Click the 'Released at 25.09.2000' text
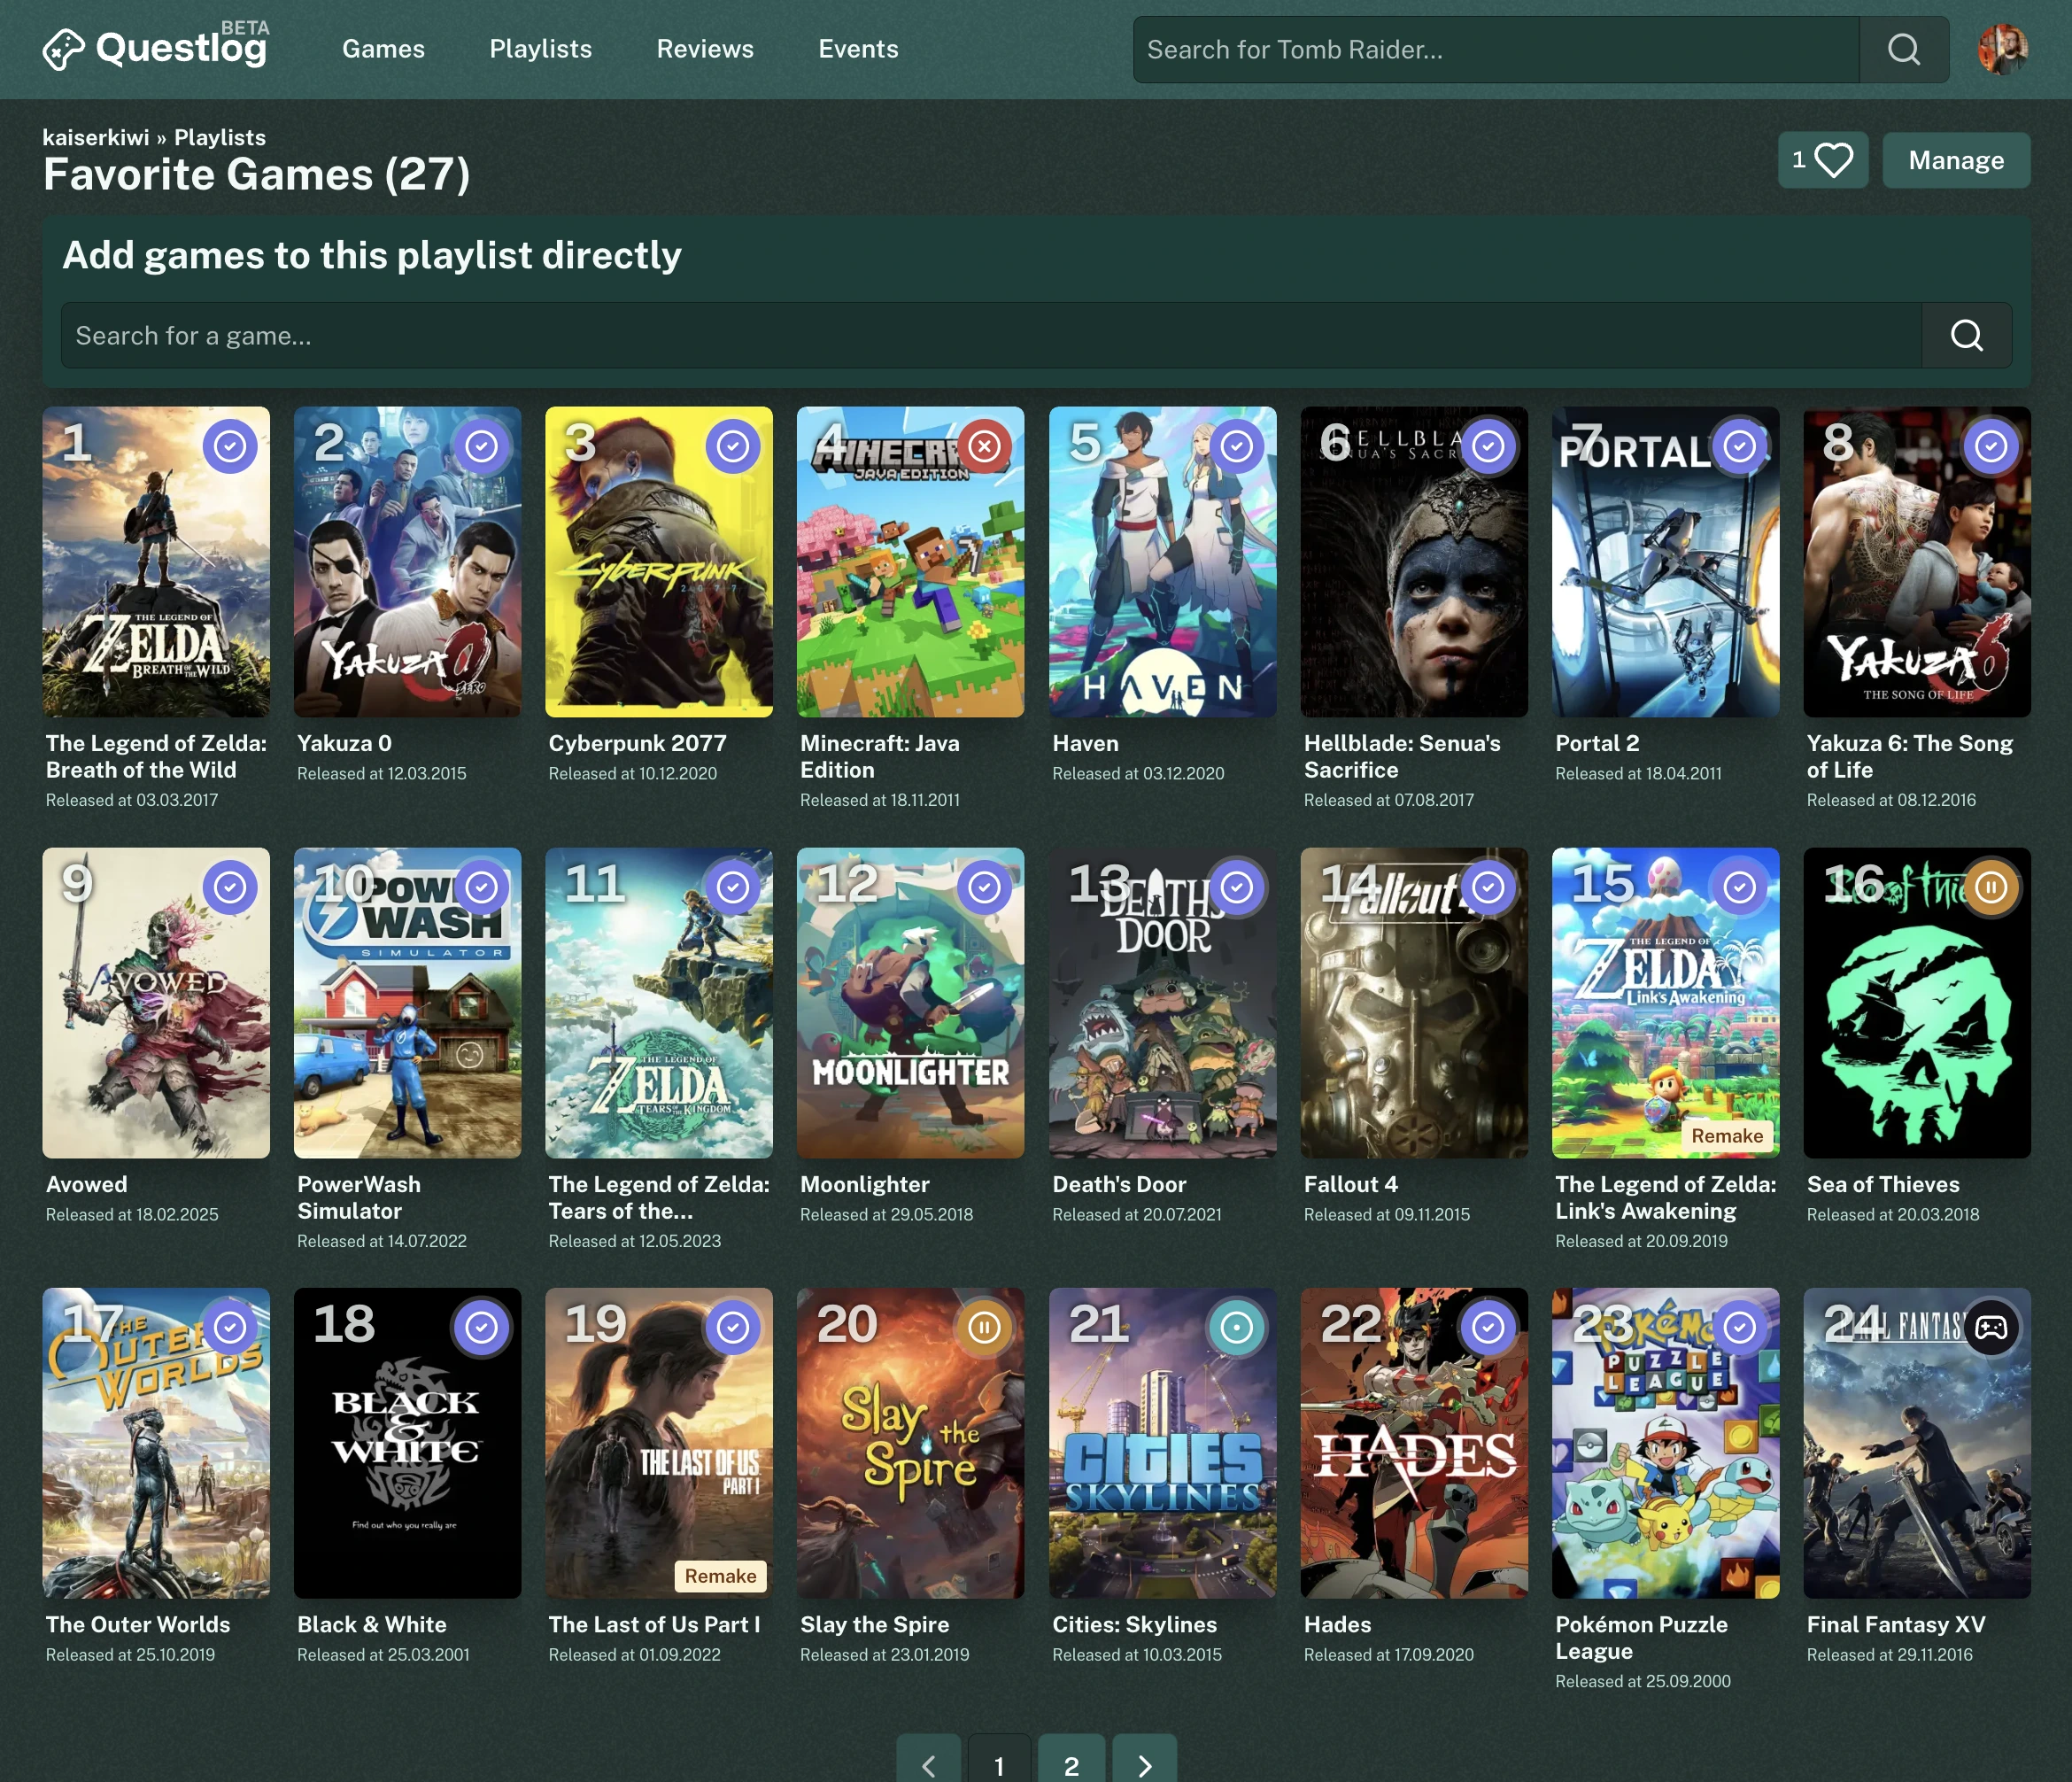This screenshot has width=2072, height=1782. (1642, 1681)
